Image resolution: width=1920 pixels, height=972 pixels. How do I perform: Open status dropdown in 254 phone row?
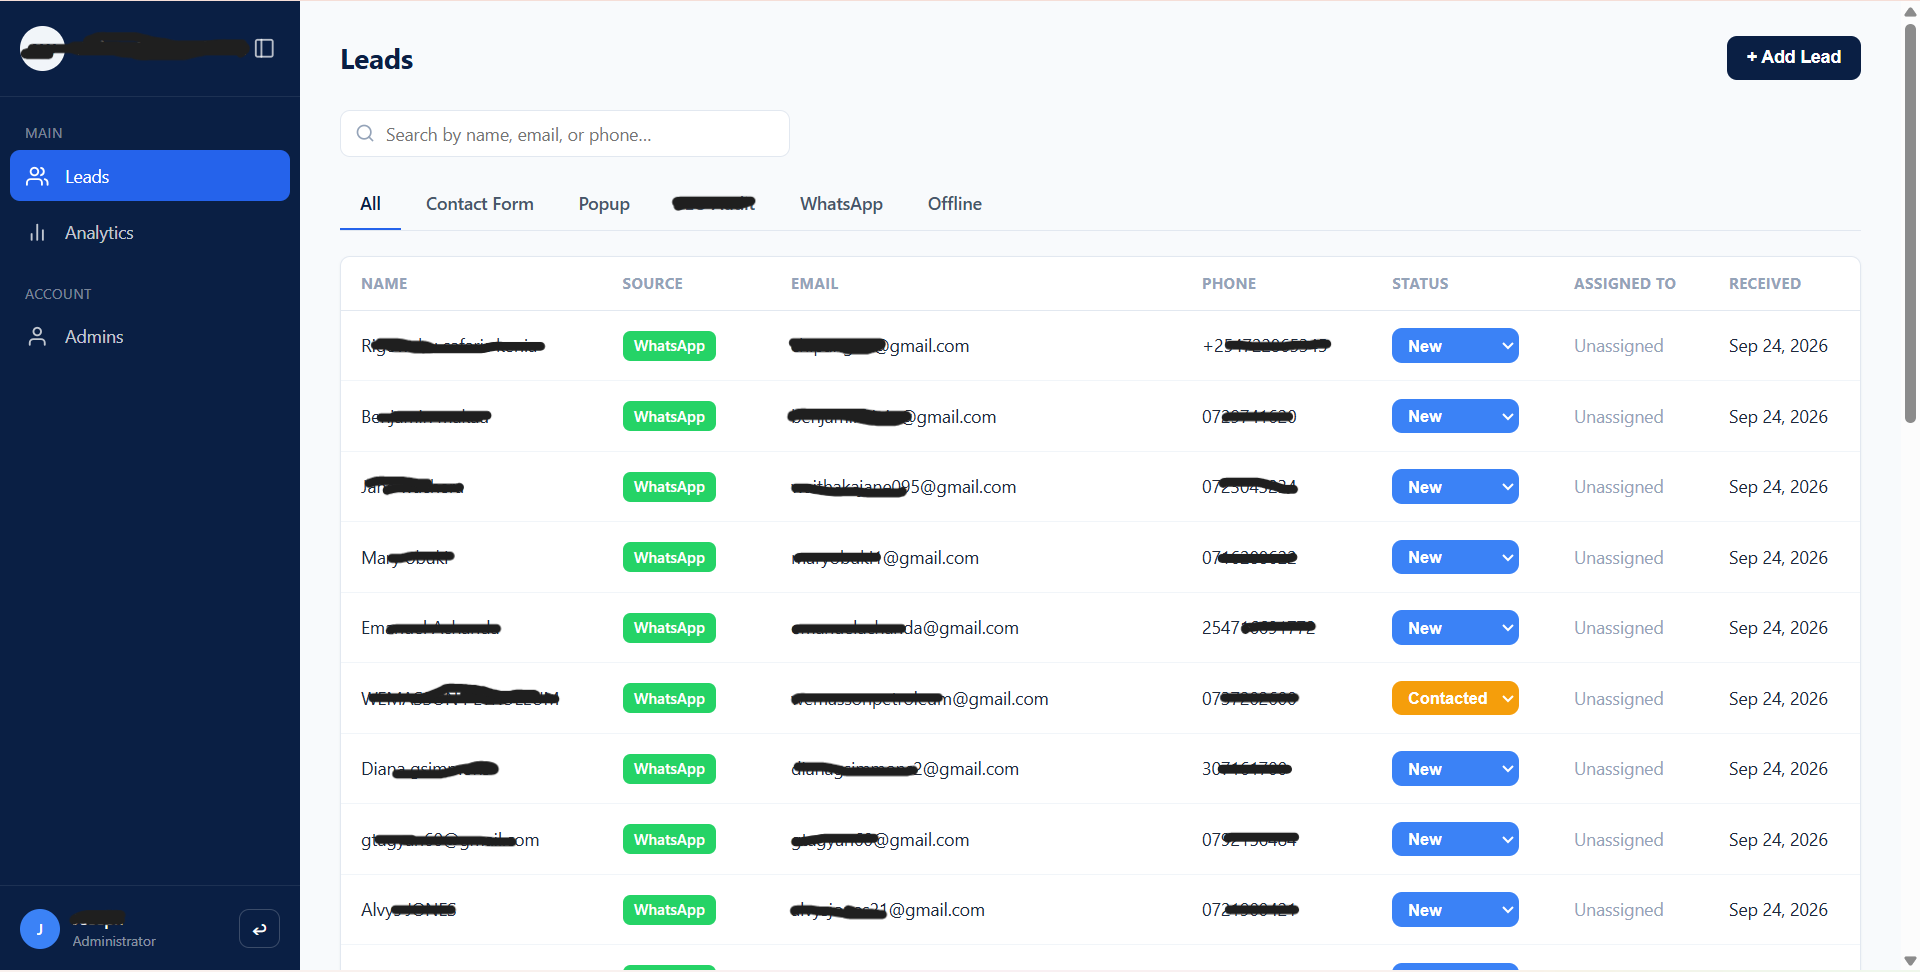[x=1455, y=628]
